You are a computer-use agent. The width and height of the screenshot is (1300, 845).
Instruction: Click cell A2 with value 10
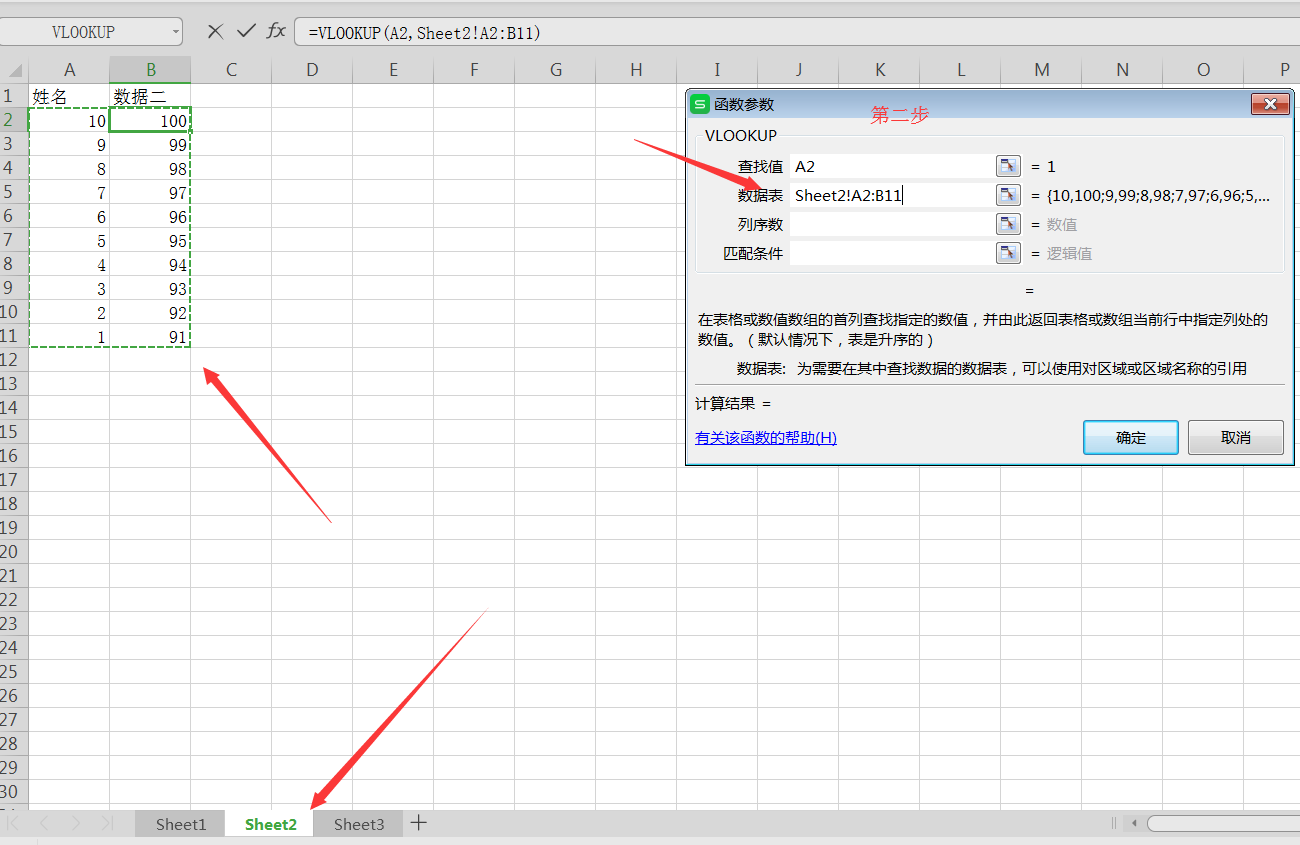click(69, 120)
